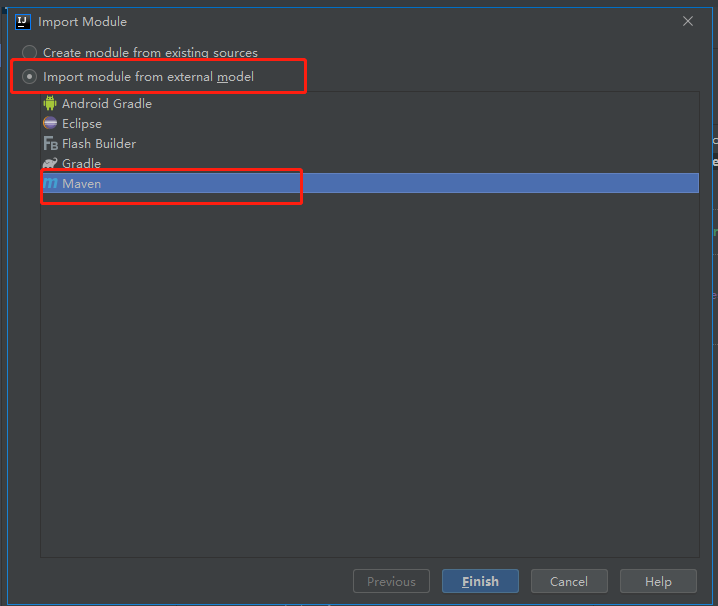
Task: Click the Flash Builder FB icon
Action: pyautogui.click(x=50, y=143)
